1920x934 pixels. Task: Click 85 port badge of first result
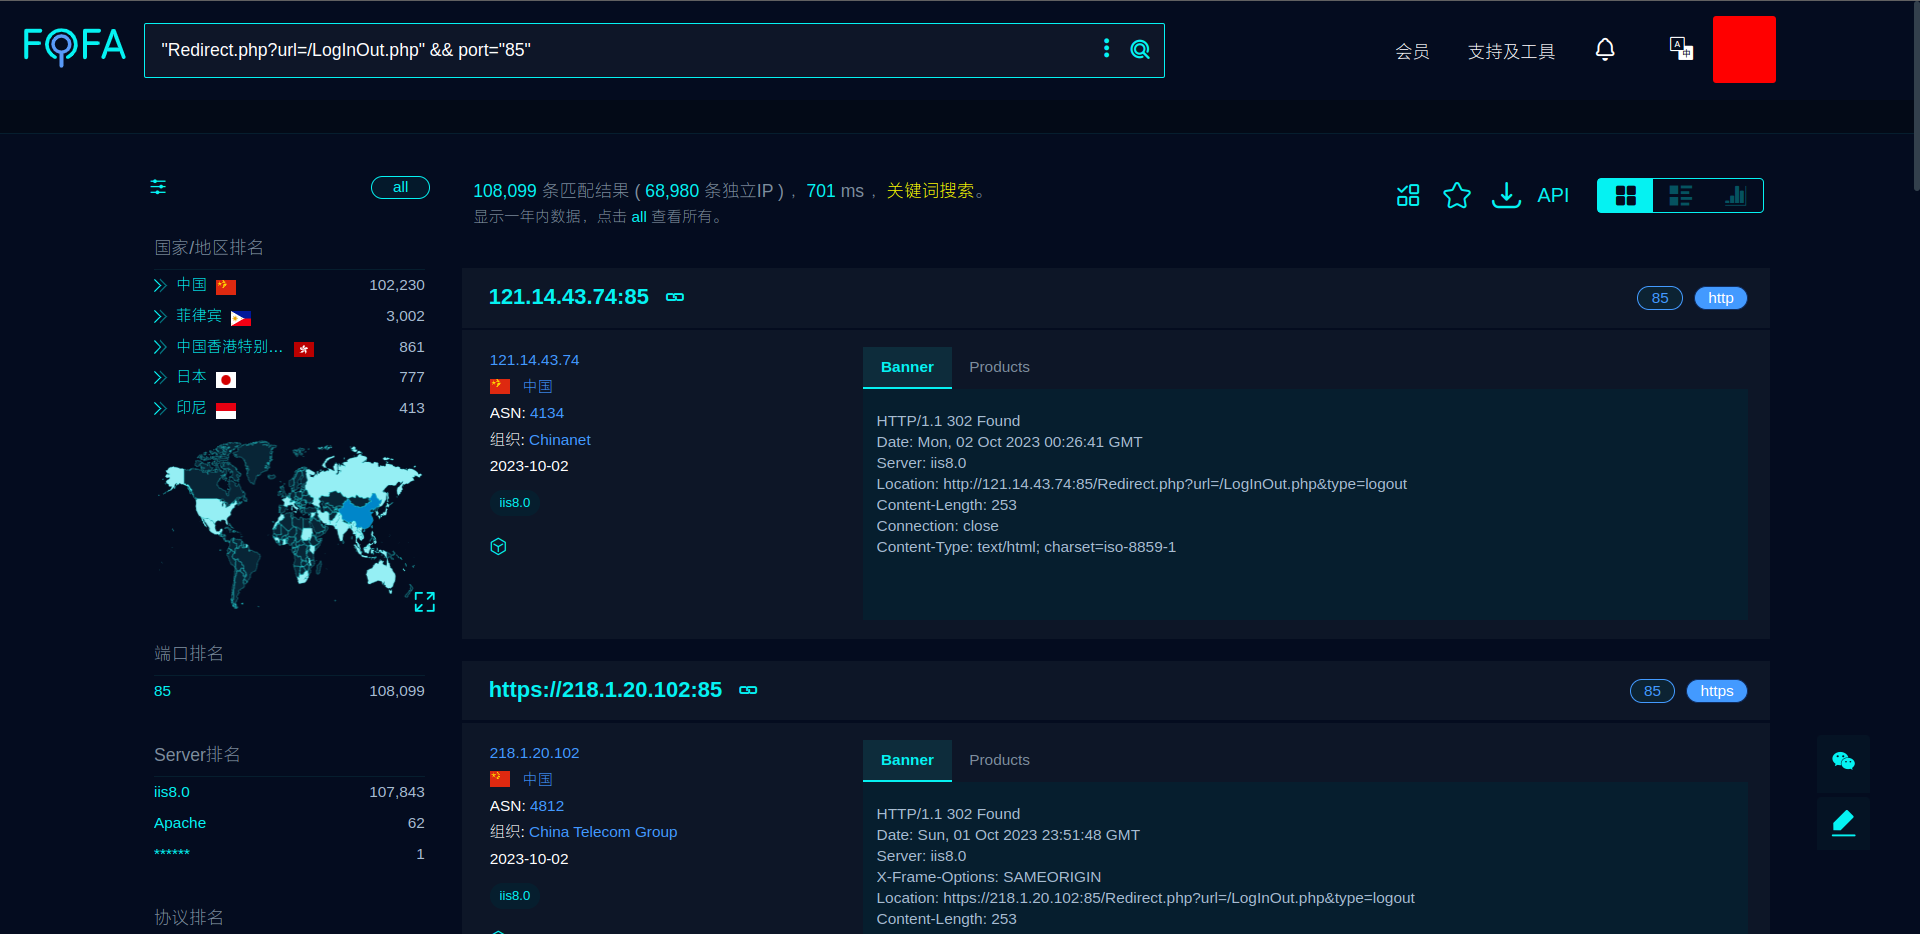pos(1660,298)
